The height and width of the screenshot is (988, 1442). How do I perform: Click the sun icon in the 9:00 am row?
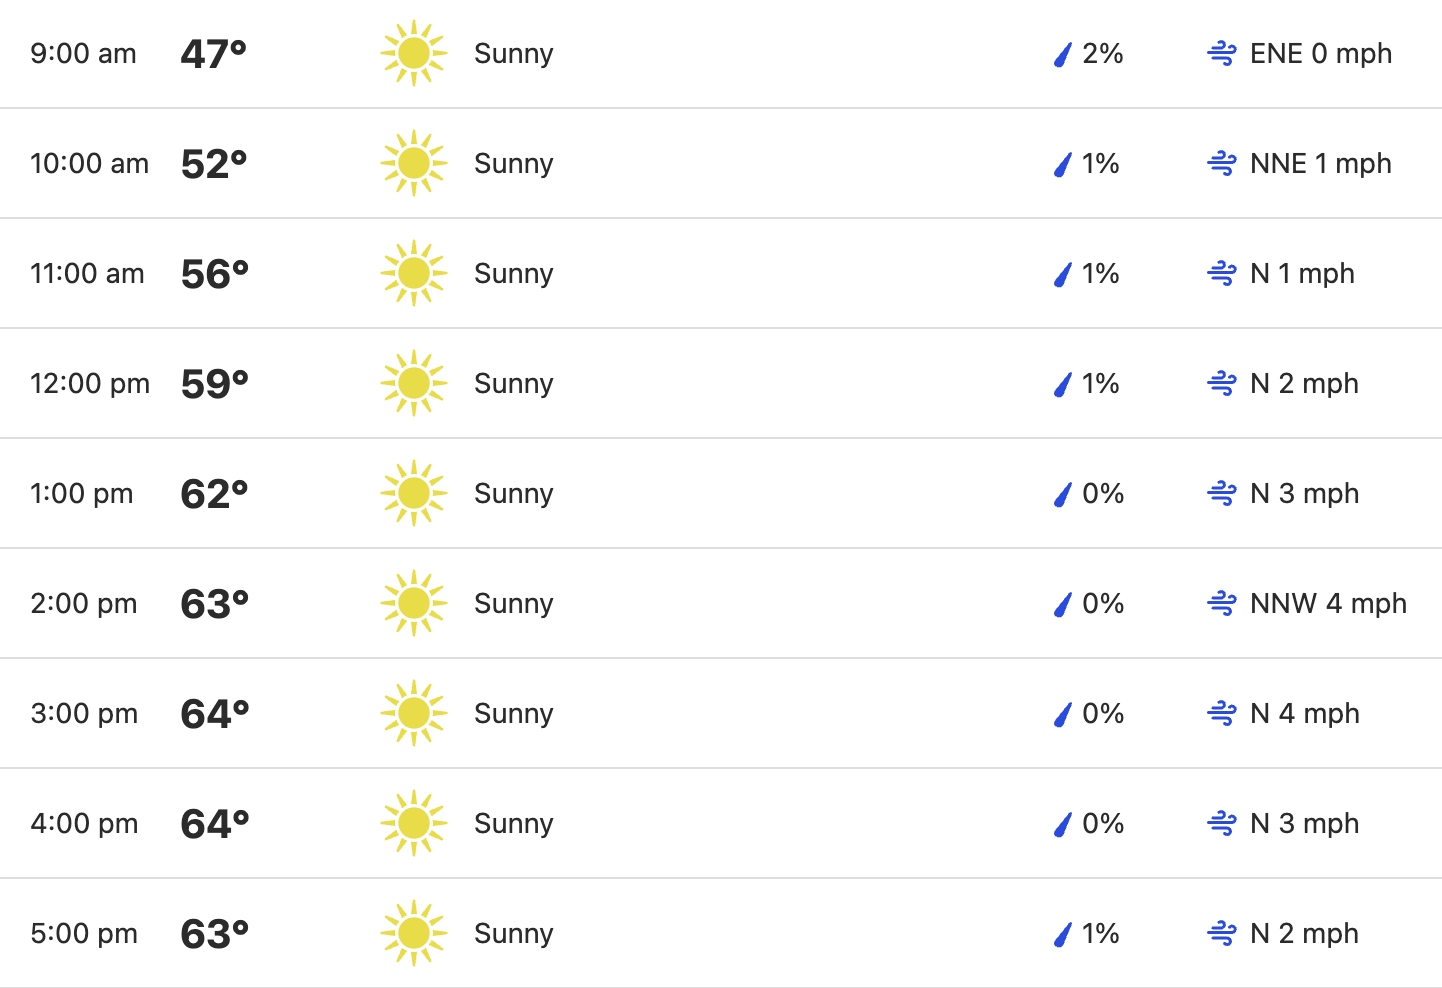(x=413, y=53)
